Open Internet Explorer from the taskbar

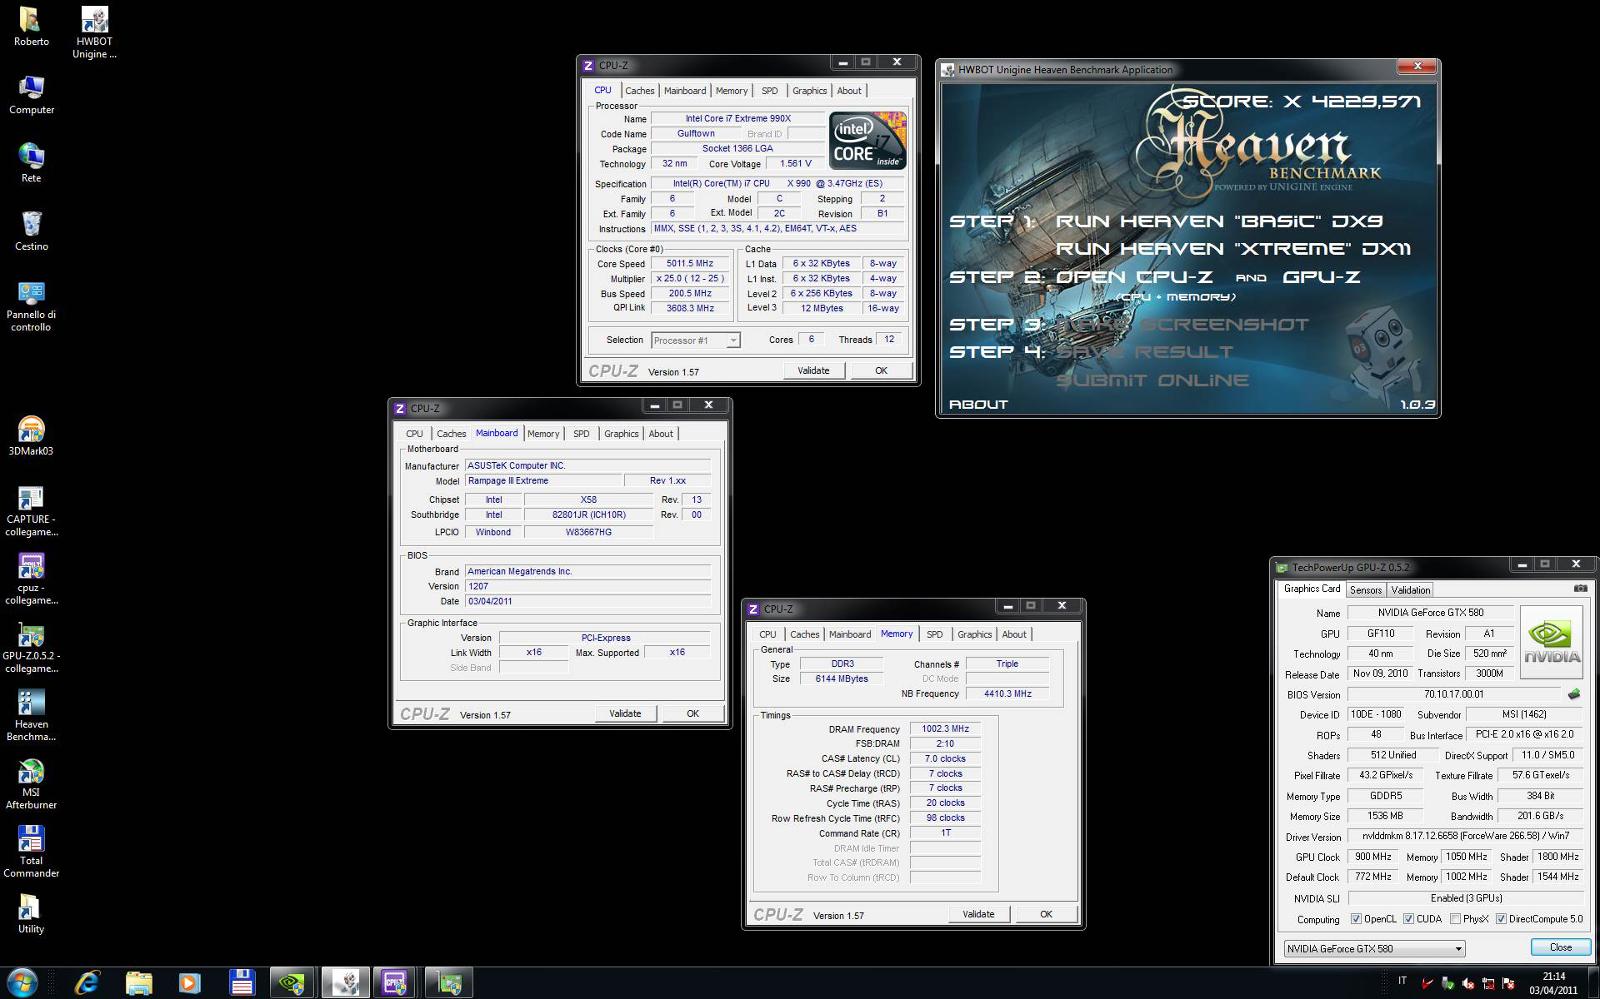coord(88,982)
